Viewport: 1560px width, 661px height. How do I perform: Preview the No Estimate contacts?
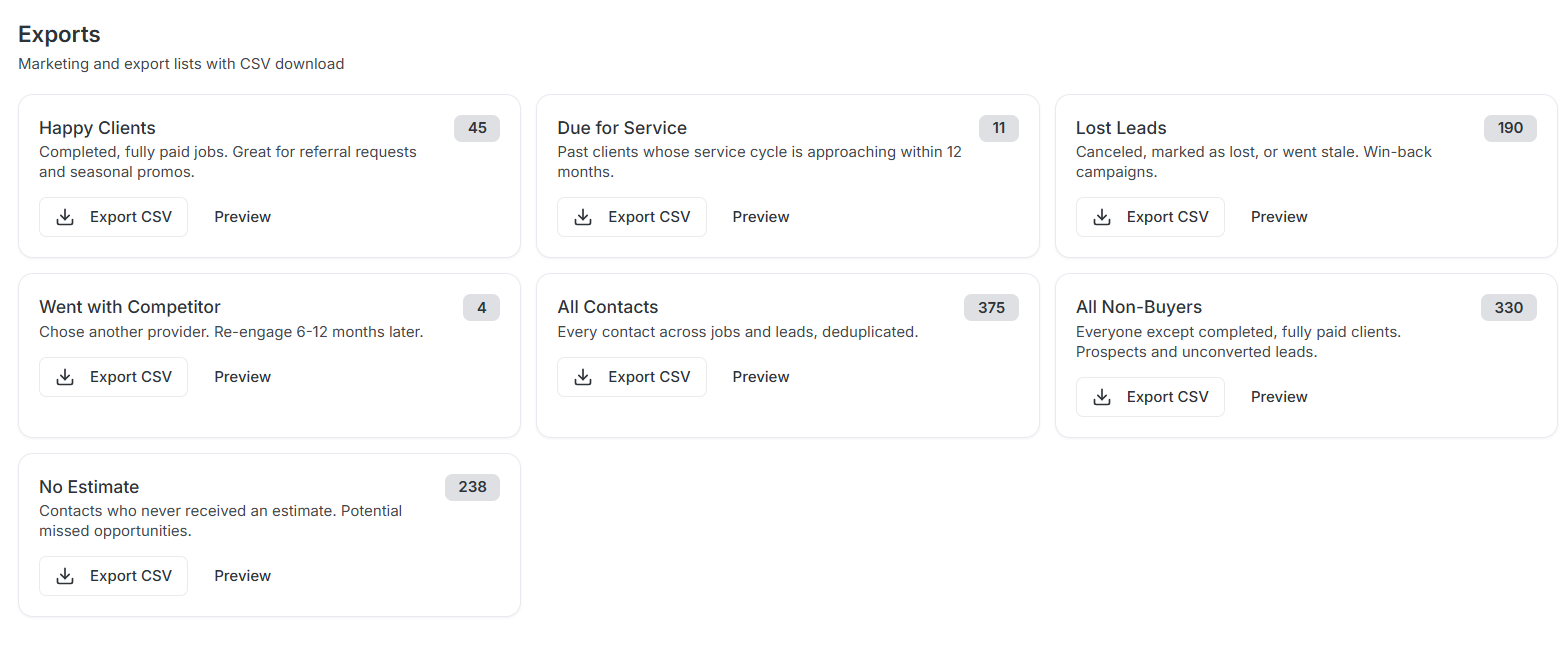tap(242, 575)
